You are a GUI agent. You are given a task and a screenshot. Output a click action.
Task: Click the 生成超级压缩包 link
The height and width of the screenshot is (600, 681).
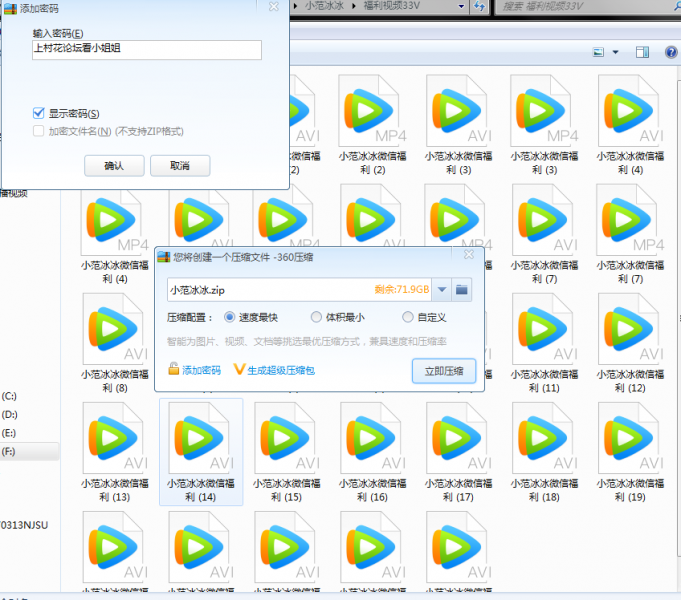(281, 370)
